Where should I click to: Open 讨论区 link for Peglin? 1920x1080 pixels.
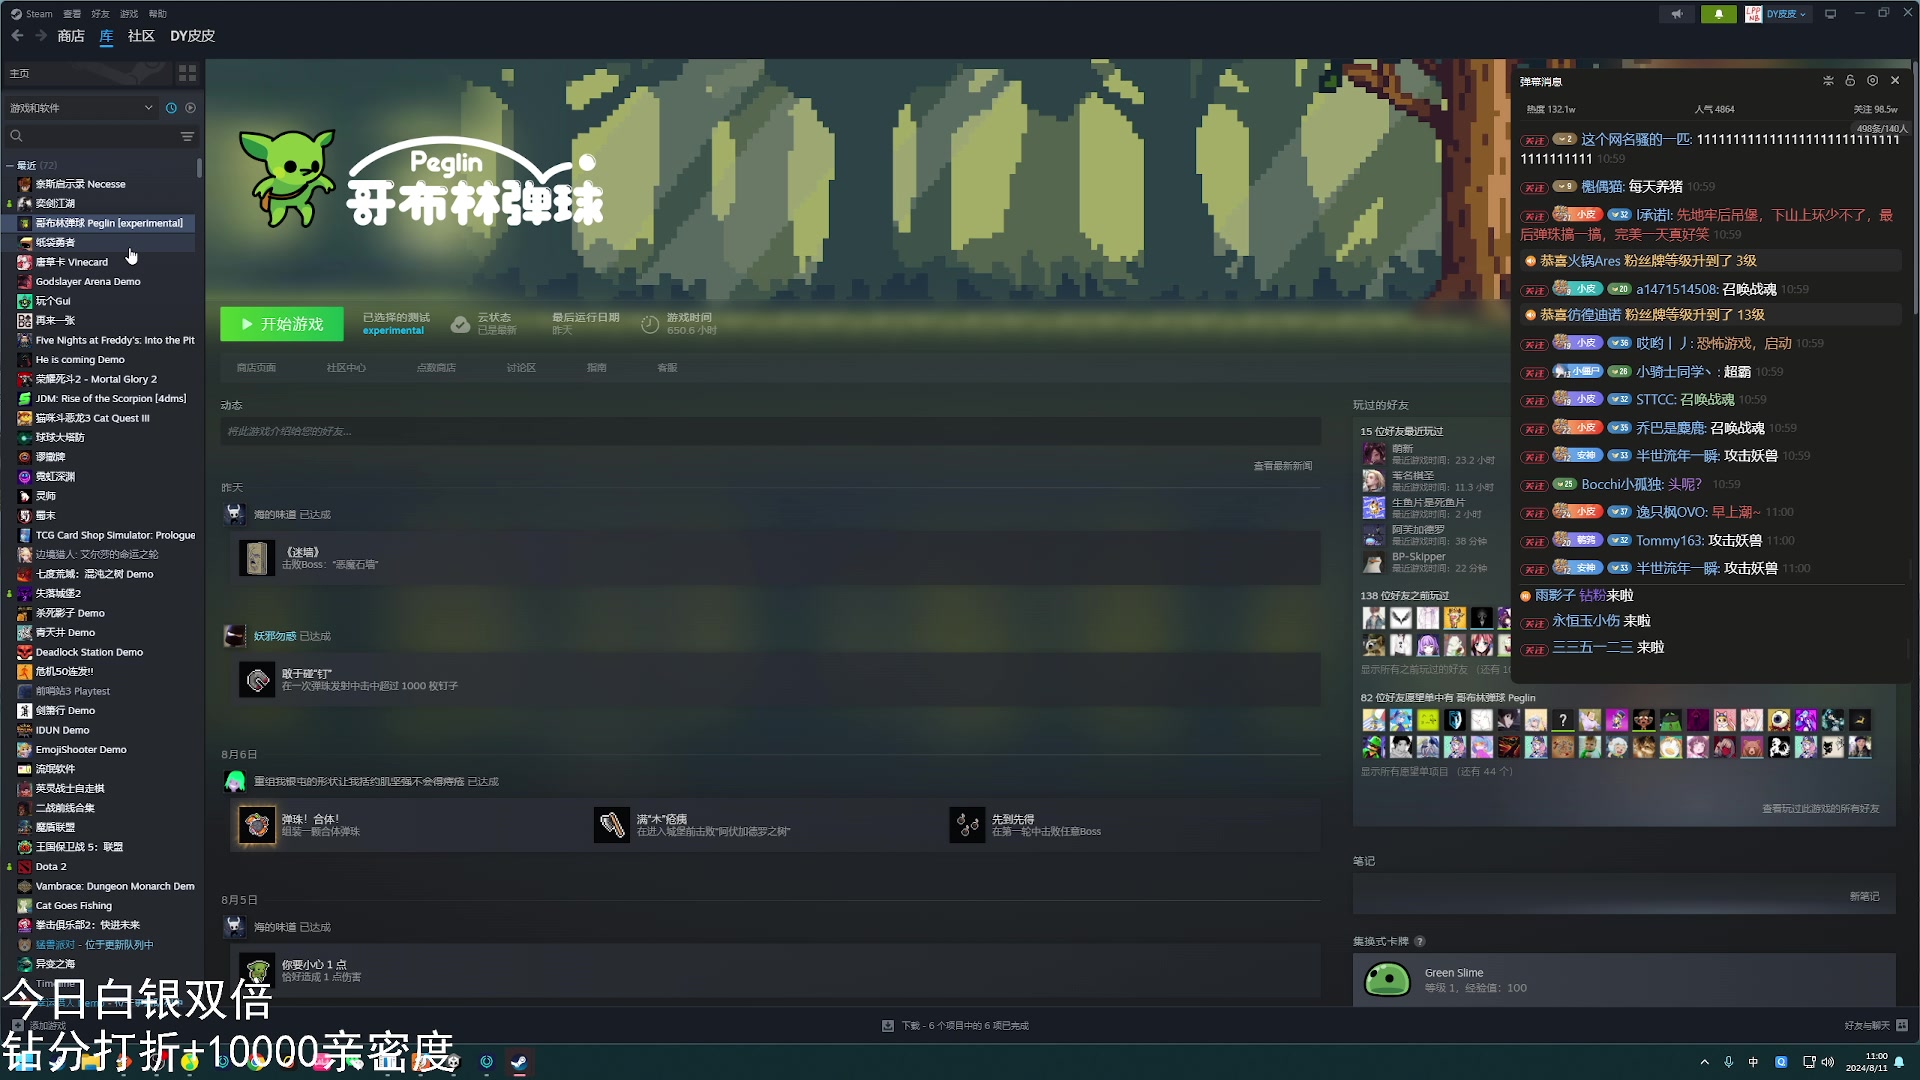point(520,368)
